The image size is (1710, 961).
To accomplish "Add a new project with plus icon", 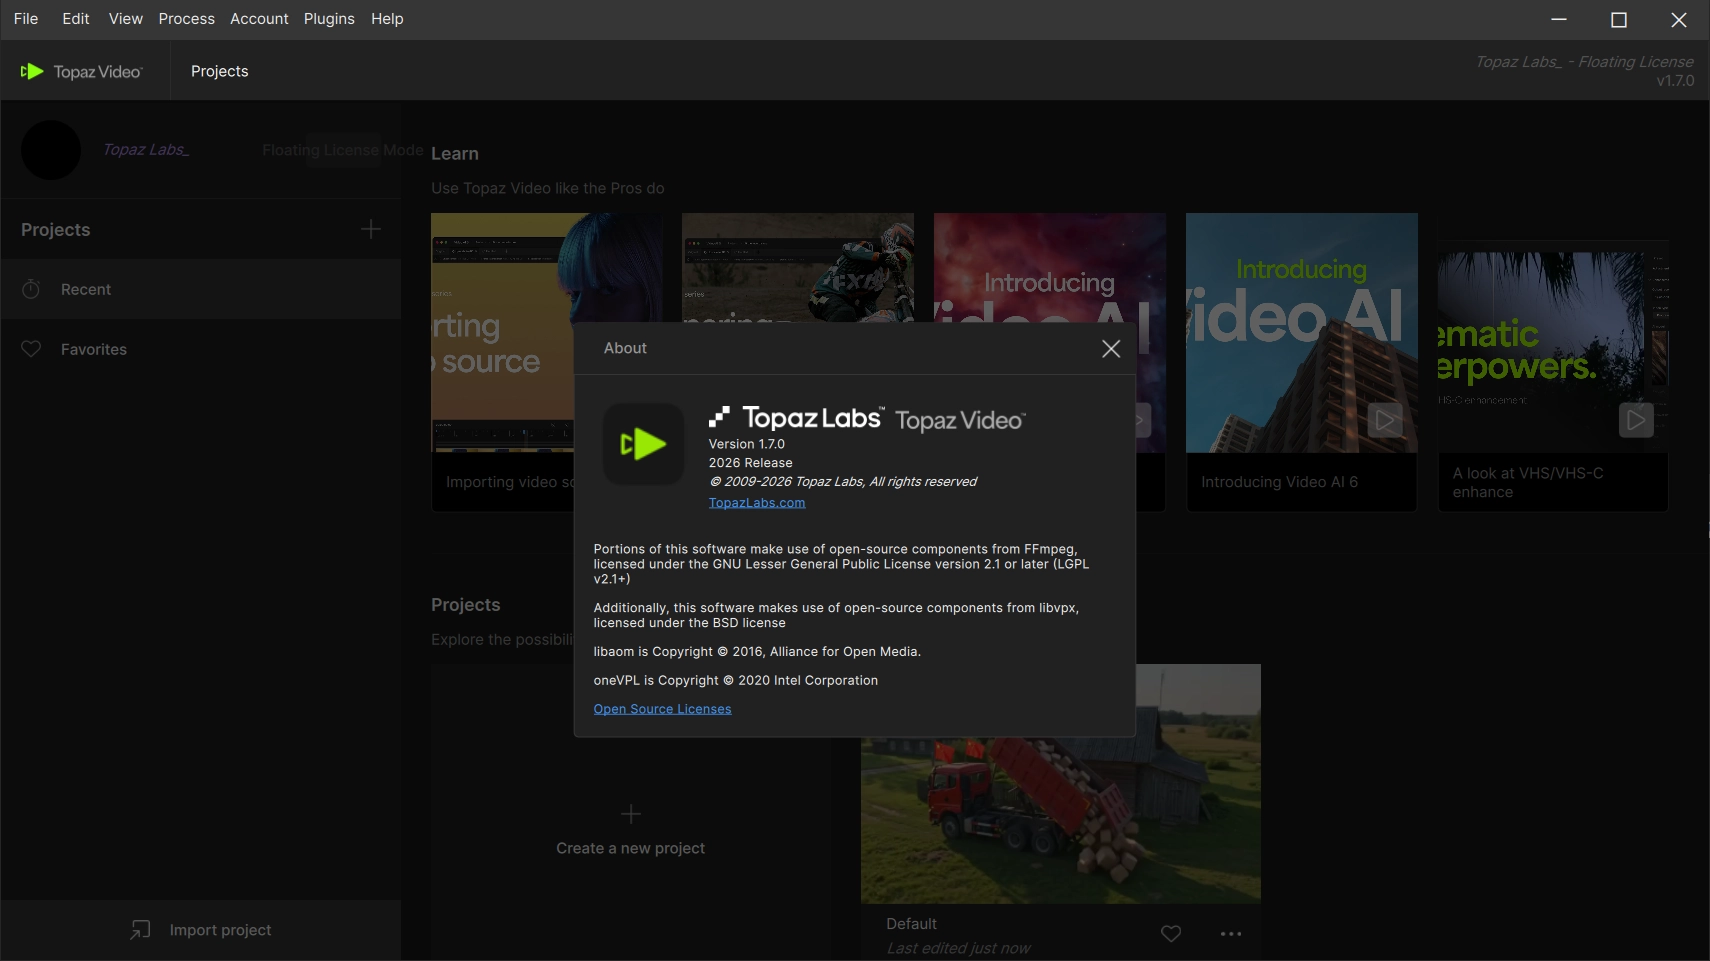I will tap(371, 229).
